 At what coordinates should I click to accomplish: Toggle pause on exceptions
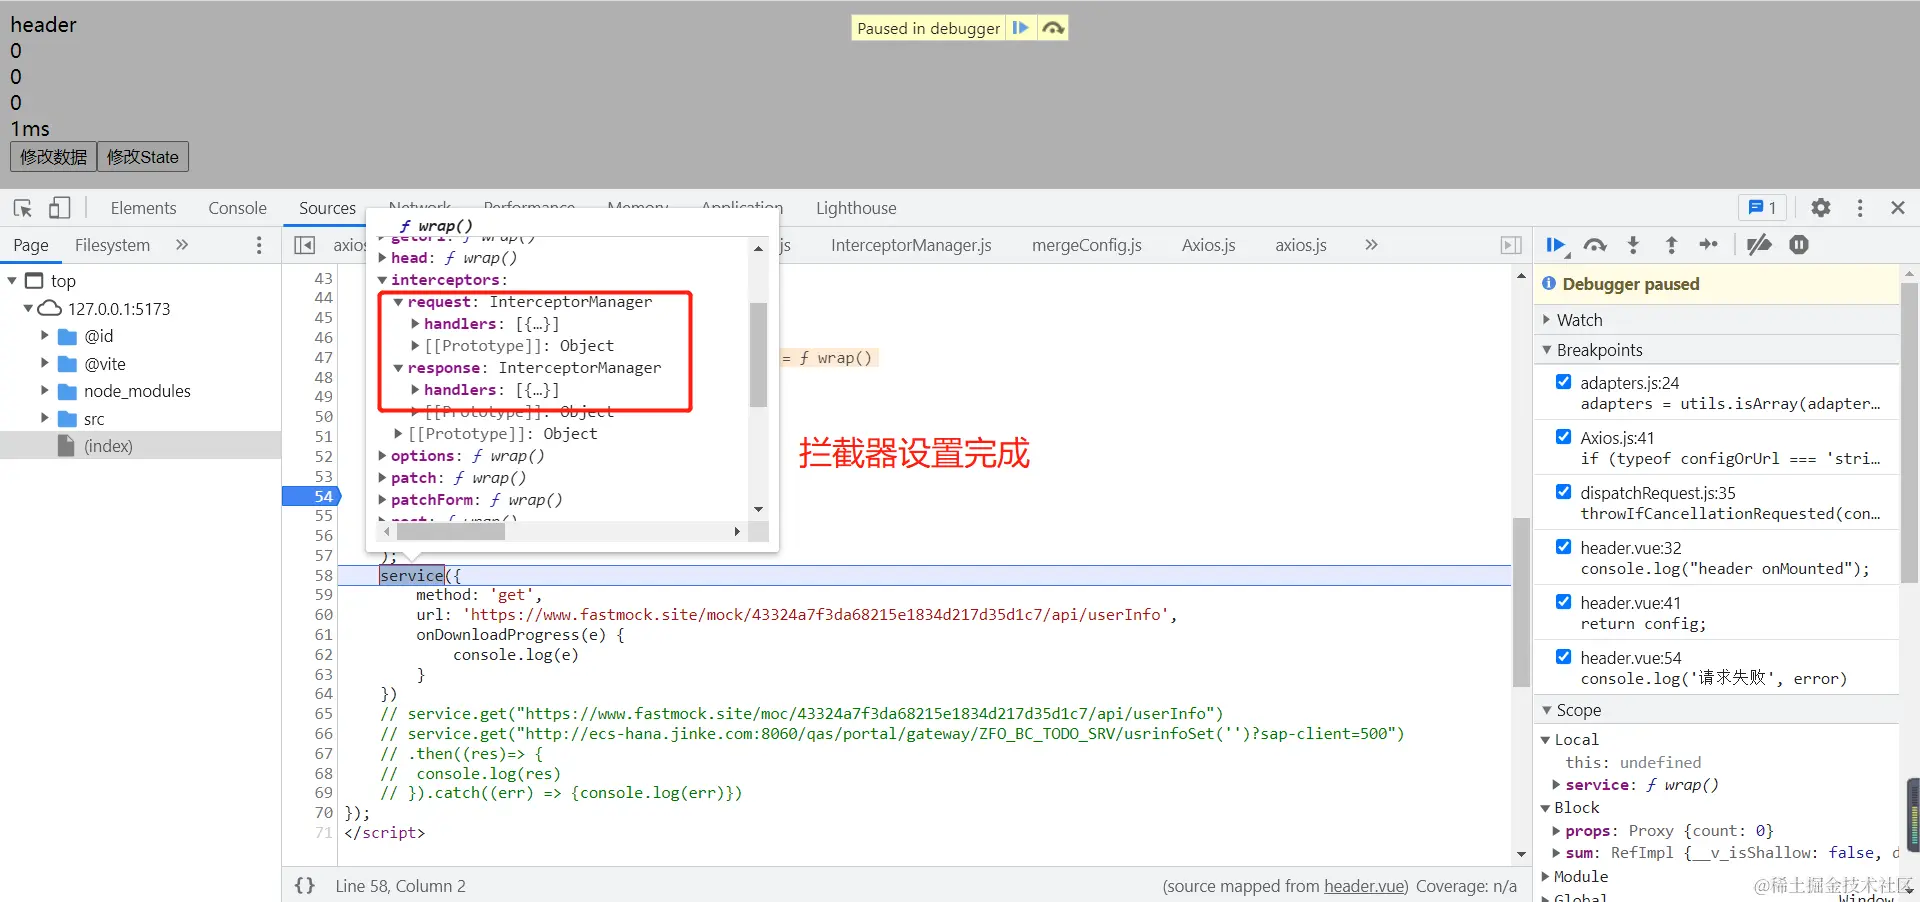[1799, 245]
